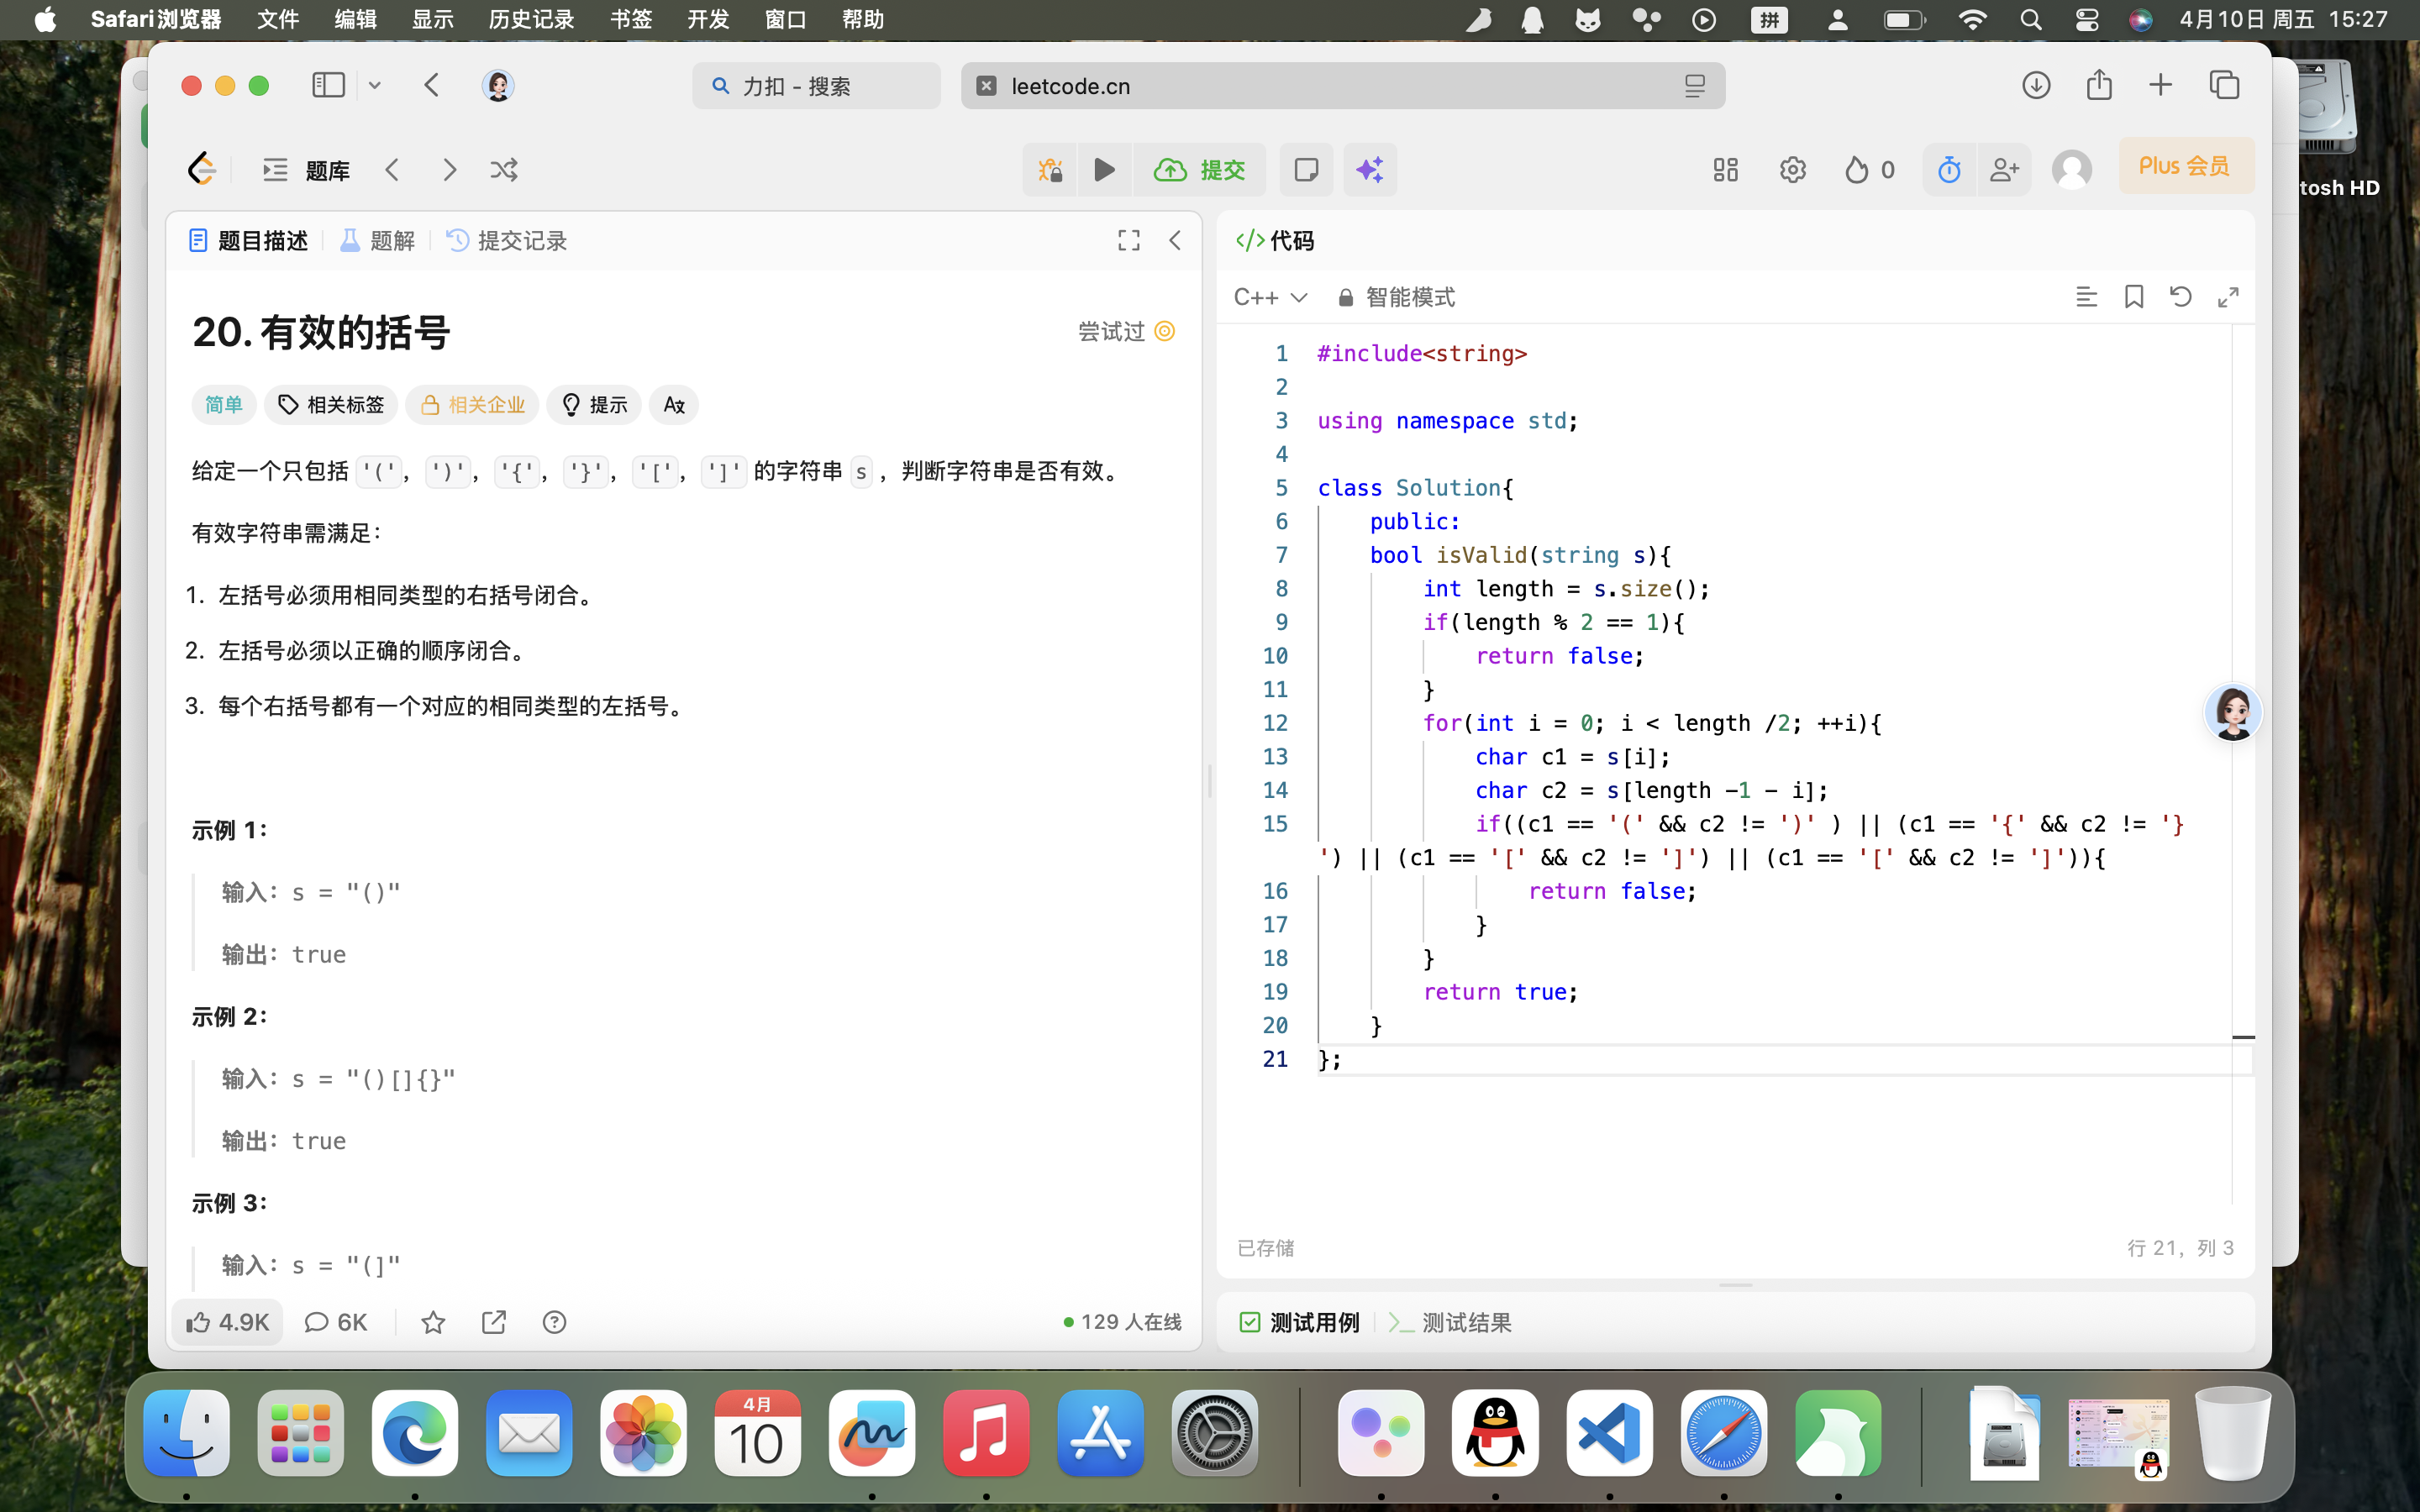Collapse the description panel chevron
This screenshot has height=1512, width=2420.
tap(1175, 240)
